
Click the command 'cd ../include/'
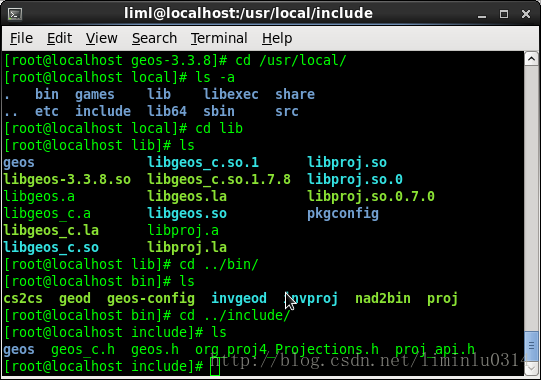click(x=235, y=315)
